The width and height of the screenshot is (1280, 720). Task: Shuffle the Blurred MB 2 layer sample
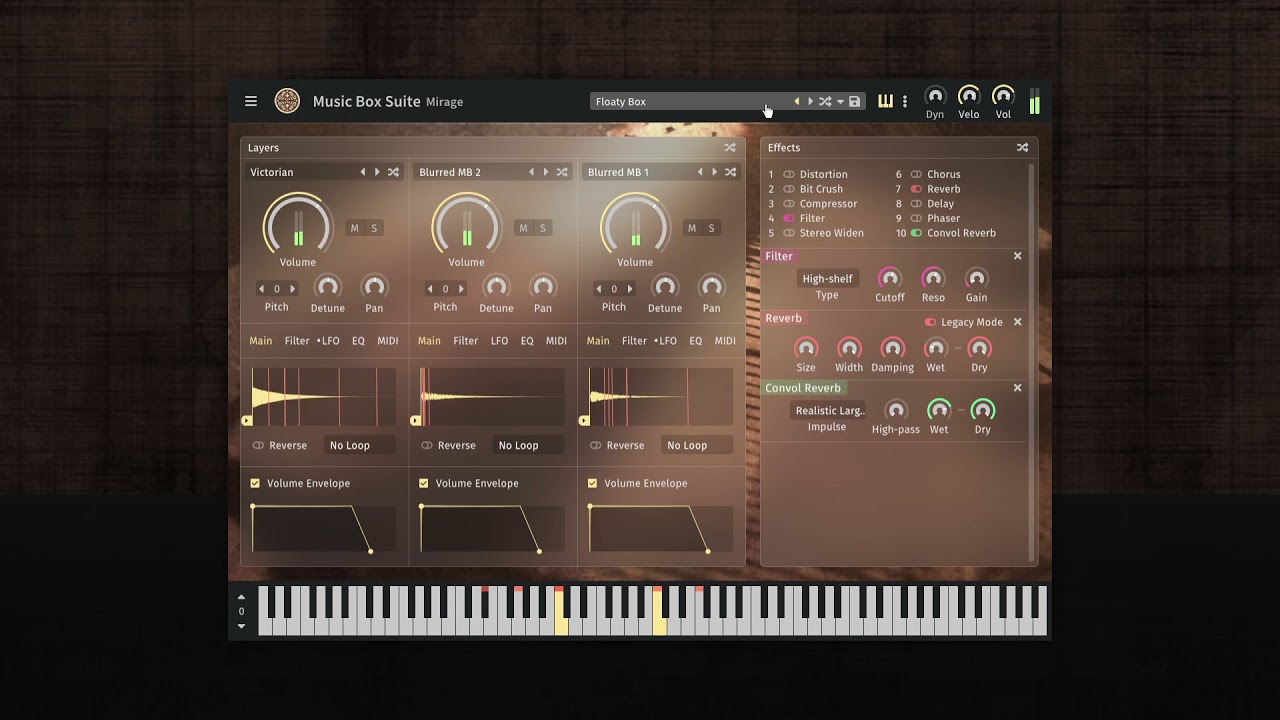click(562, 172)
